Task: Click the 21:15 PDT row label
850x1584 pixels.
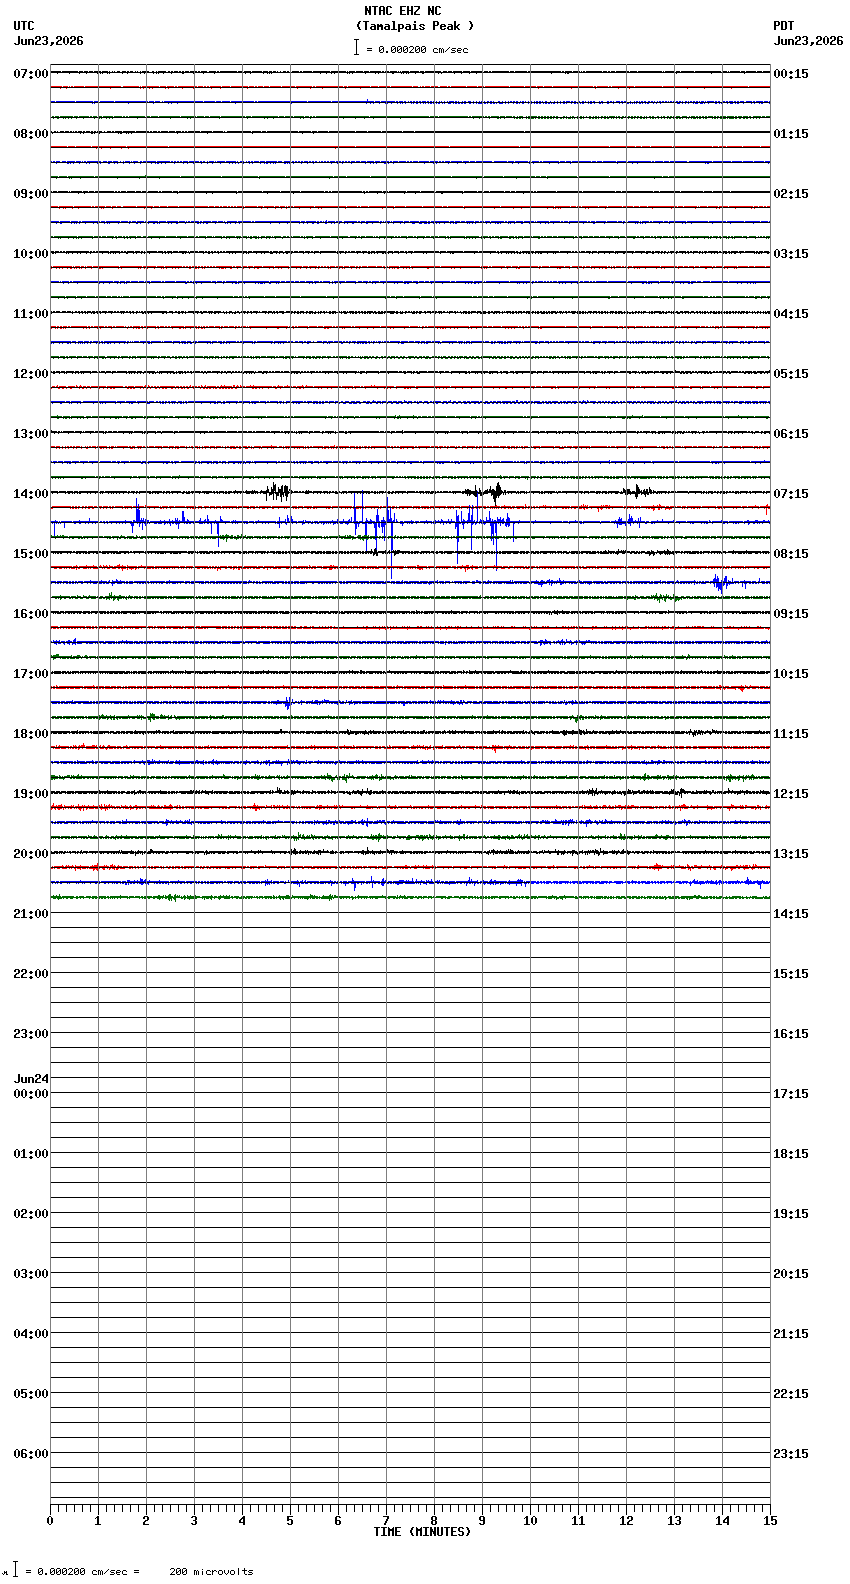Action: [x=791, y=1334]
